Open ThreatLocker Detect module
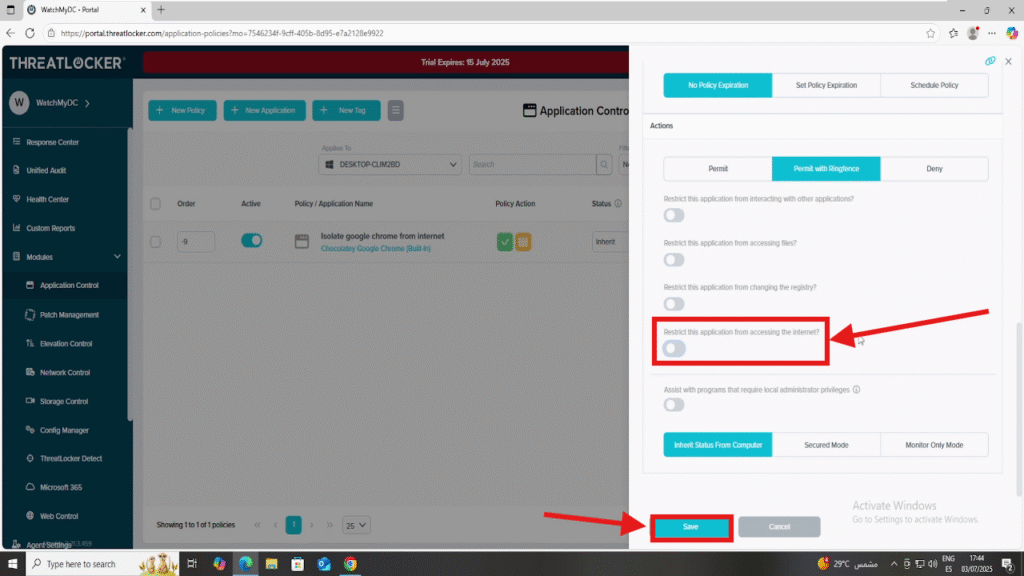Image resolution: width=1024 pixels, height=576 pixels. pos(71,458)
